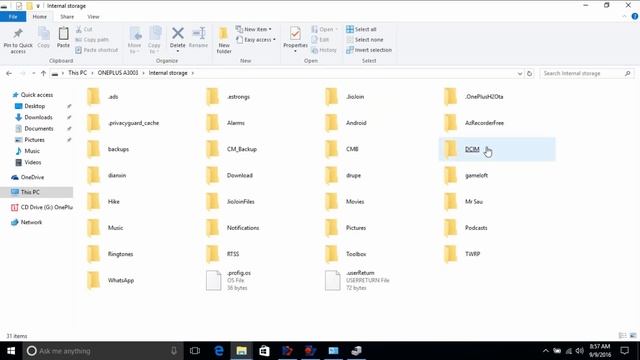Click the Help question mark icon
The height and width of the screenshot is (360, 640).
click(635, 17)
